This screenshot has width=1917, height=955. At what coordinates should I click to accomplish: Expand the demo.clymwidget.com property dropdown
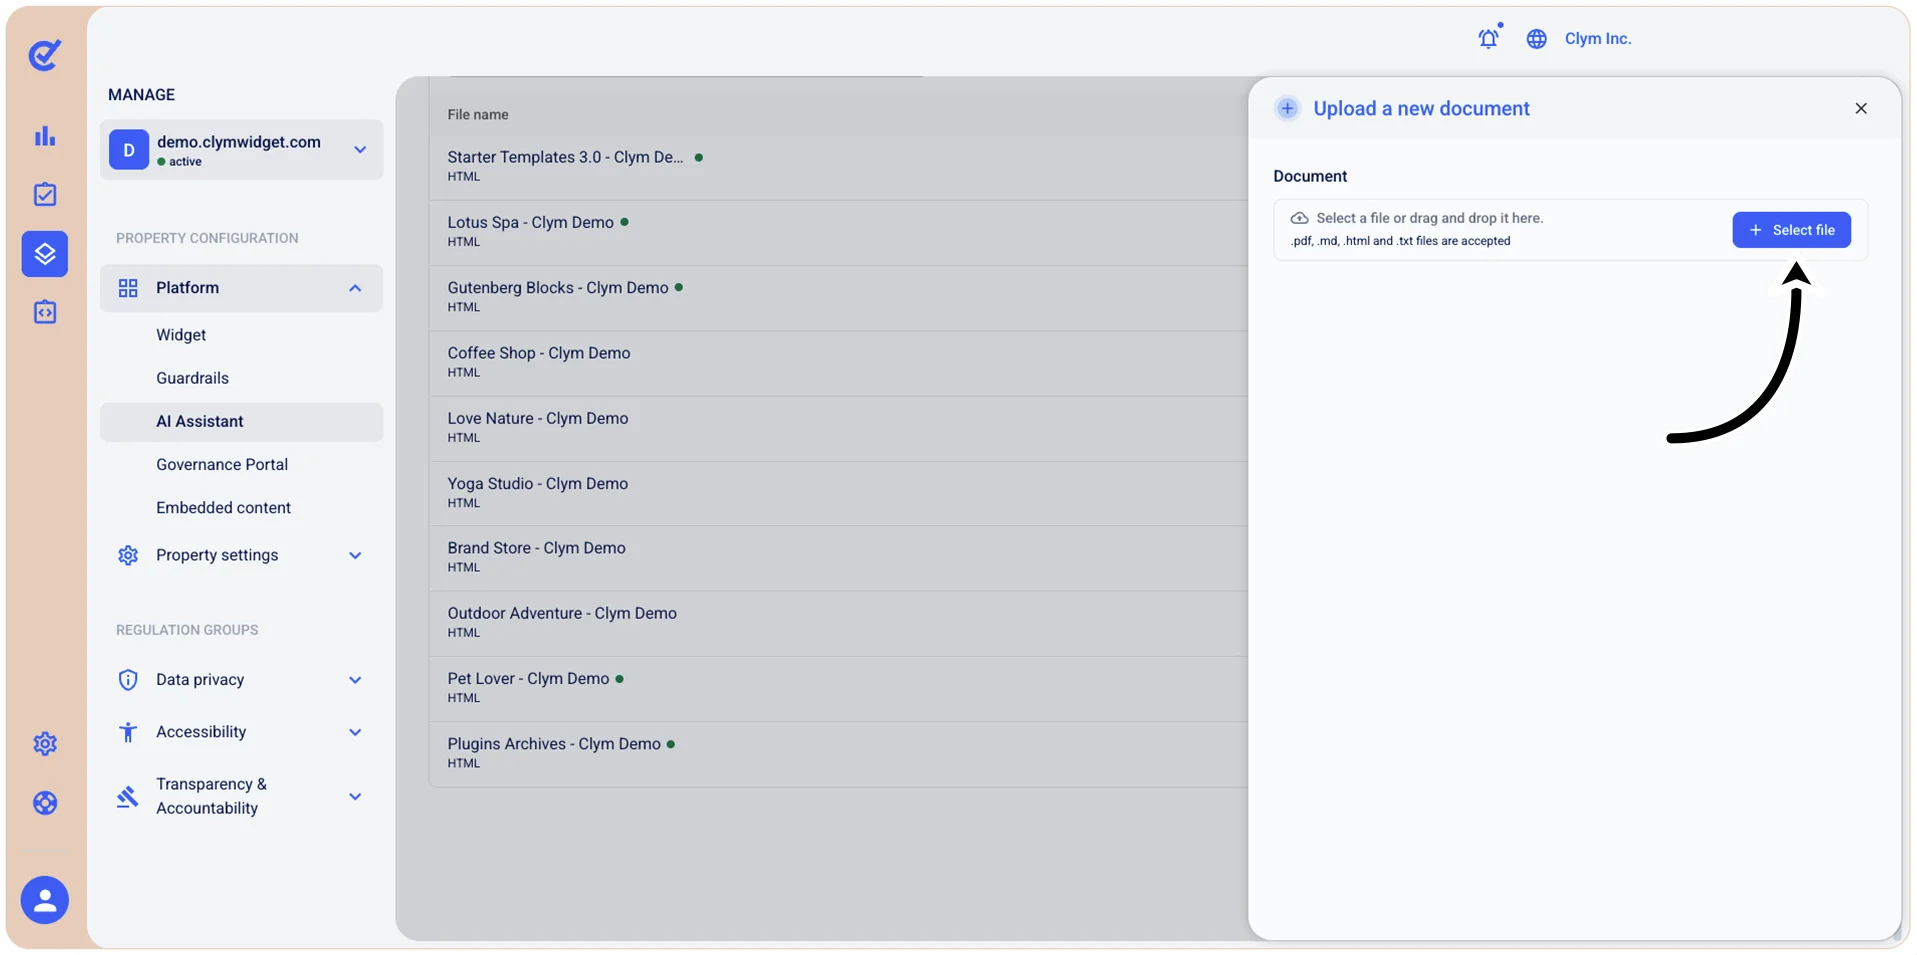(x=360, y=150)
